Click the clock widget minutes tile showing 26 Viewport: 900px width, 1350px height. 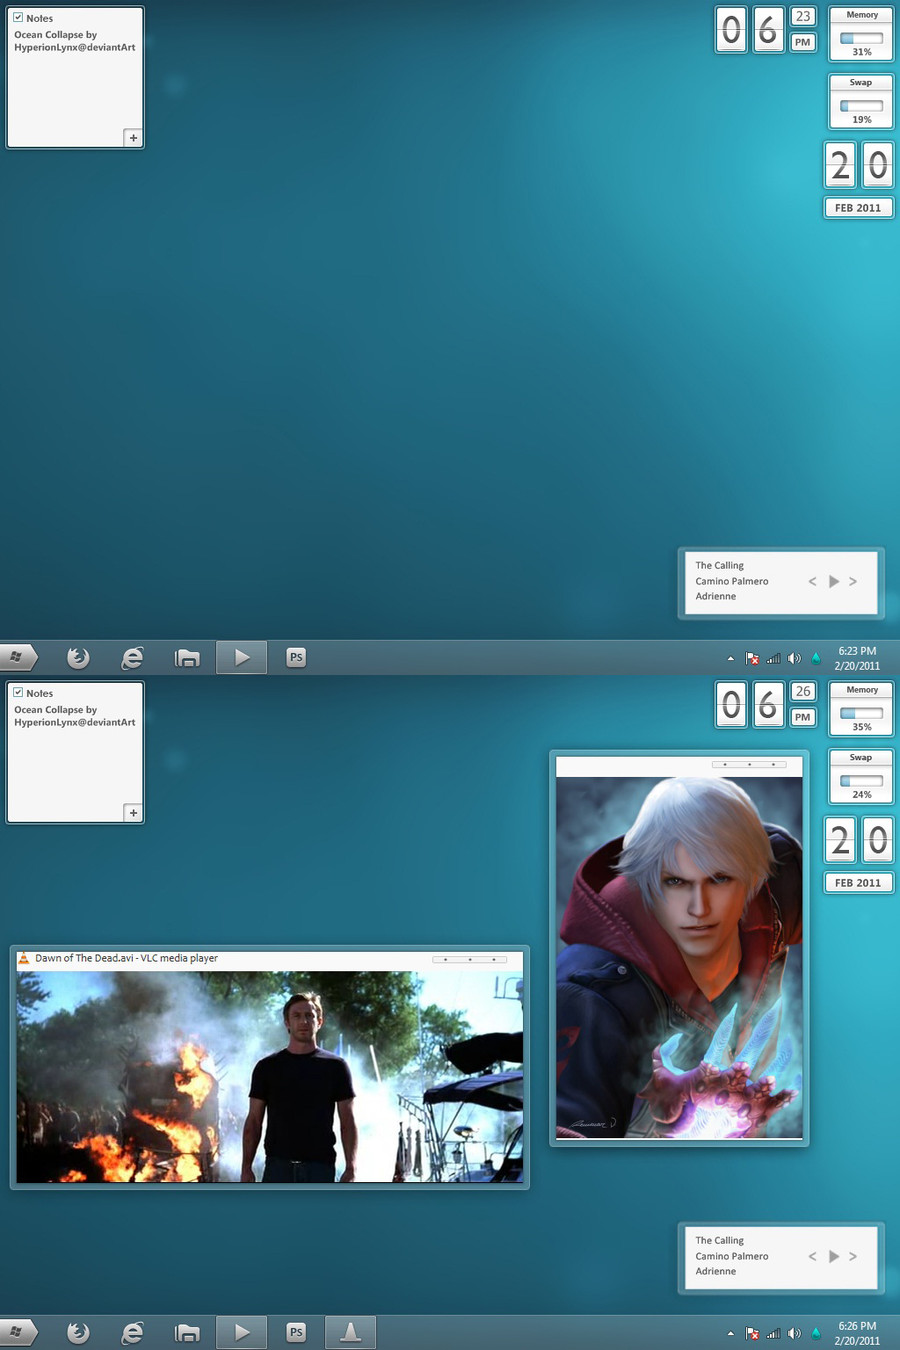pyautogui.click(x=803, y=691)
